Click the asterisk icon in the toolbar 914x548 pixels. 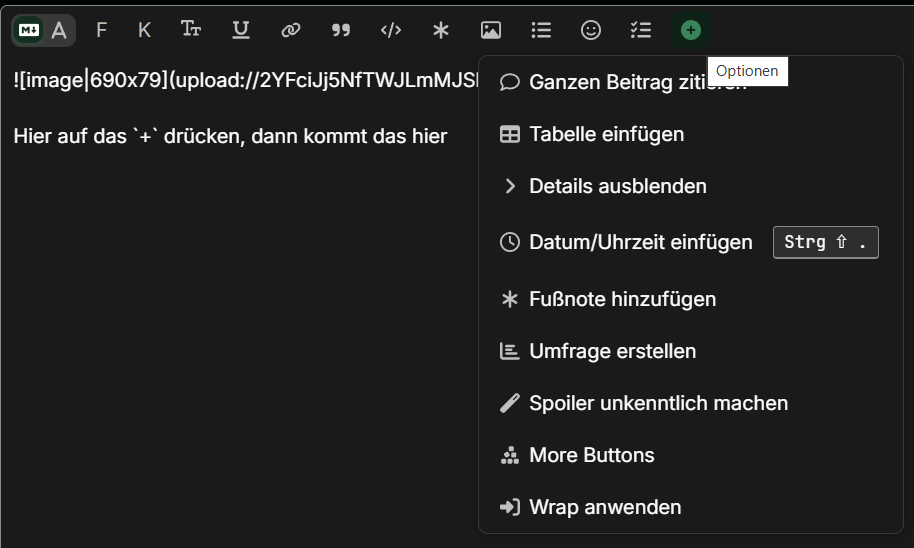pyautogui.click(x=441, y=30)
